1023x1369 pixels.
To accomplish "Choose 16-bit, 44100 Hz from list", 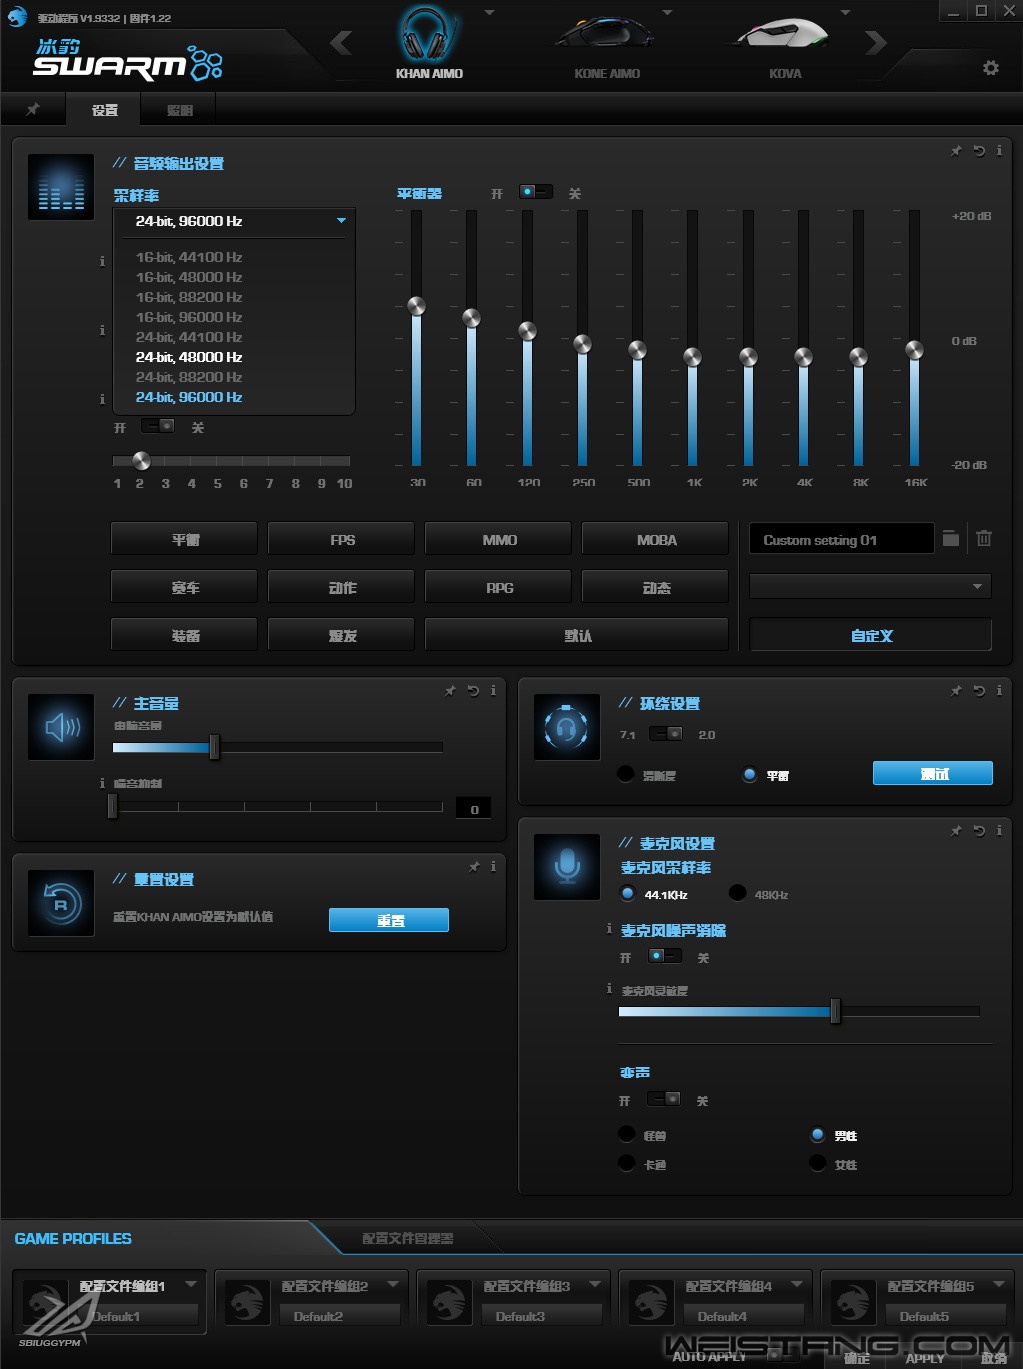I will 189,257.
